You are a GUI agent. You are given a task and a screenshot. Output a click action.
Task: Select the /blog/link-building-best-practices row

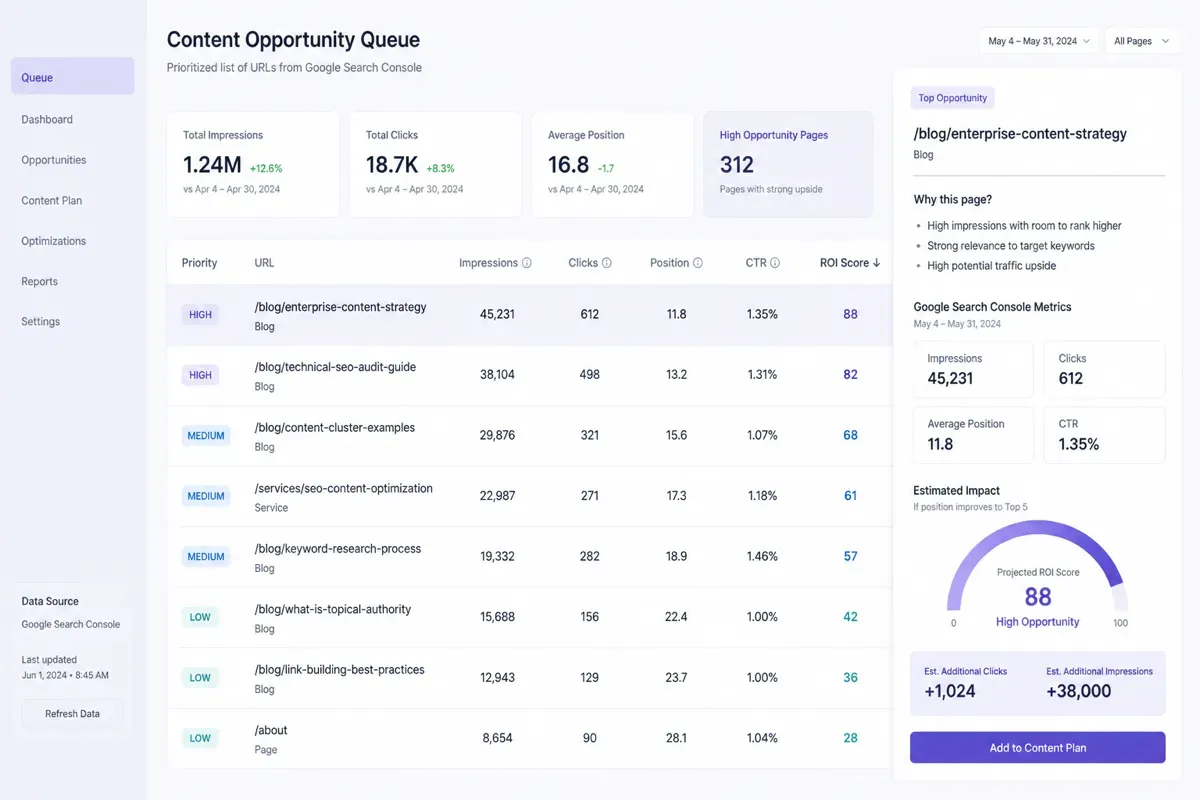coord(529,678)
